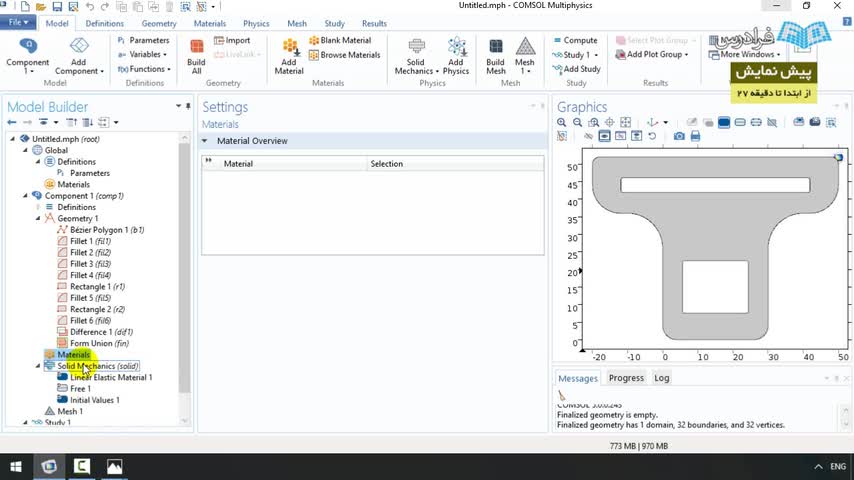Image resolution: width=854 pixels, height=480 pixels.
Task: Toggle the Model Builder pin icon
Action: click(x=188, y=106)
